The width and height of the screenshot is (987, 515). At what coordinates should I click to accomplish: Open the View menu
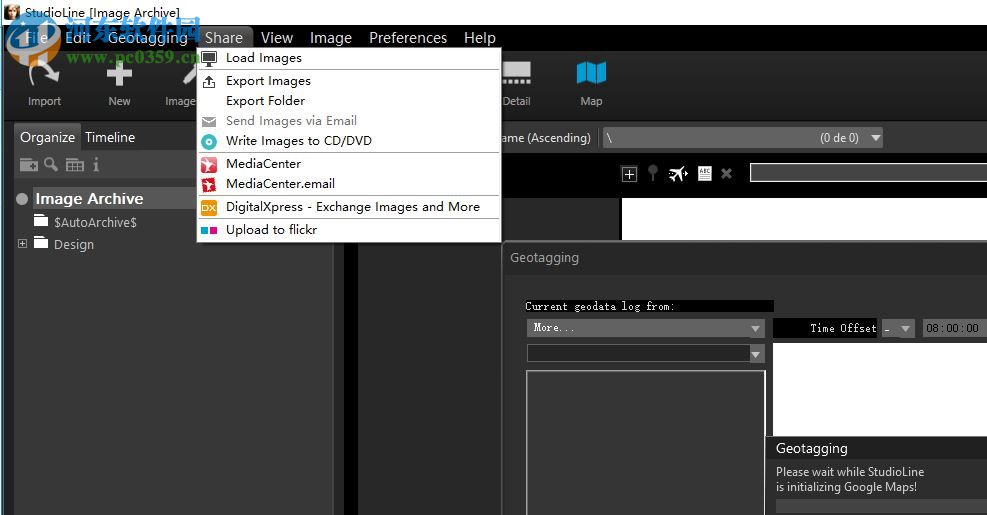tap(277, 38)
